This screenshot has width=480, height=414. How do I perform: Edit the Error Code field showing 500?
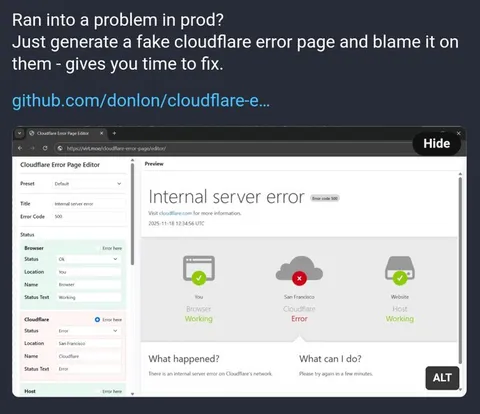click(x=89, y=217)
